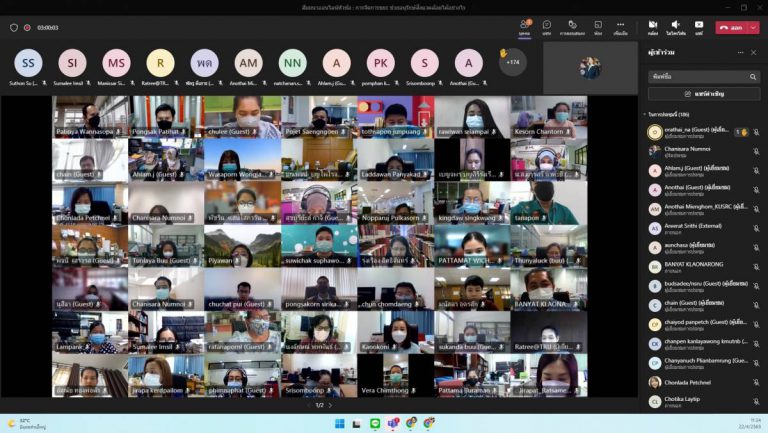Click the Share invite button

[704, 94]
